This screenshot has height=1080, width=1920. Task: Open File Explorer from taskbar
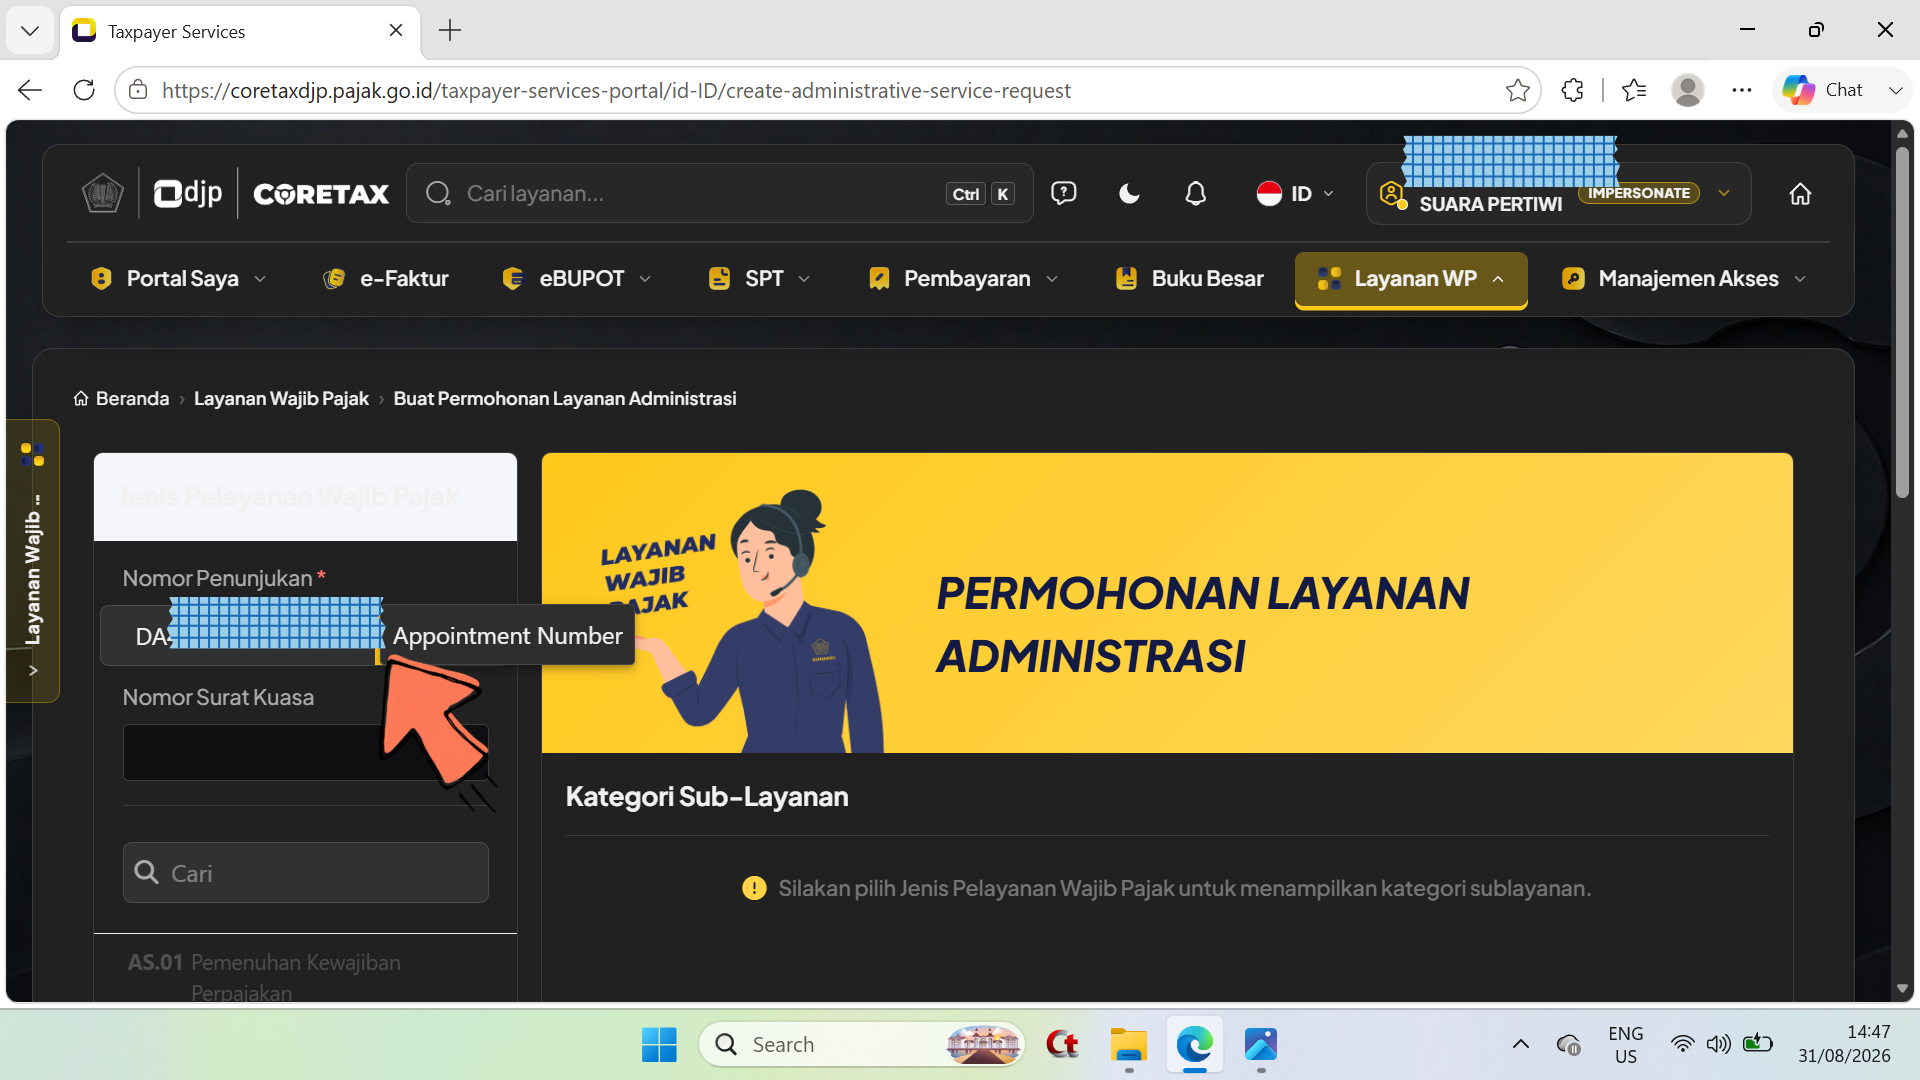[x=1129, y=1044]
